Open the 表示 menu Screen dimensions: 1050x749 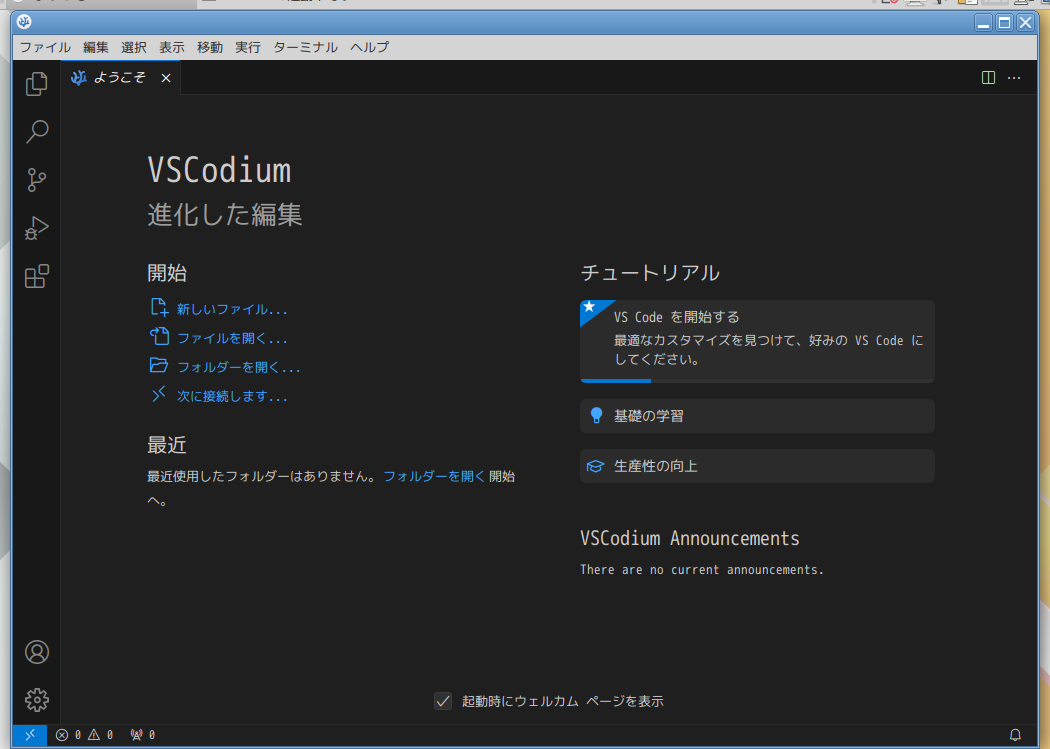(x=172, y=48)
